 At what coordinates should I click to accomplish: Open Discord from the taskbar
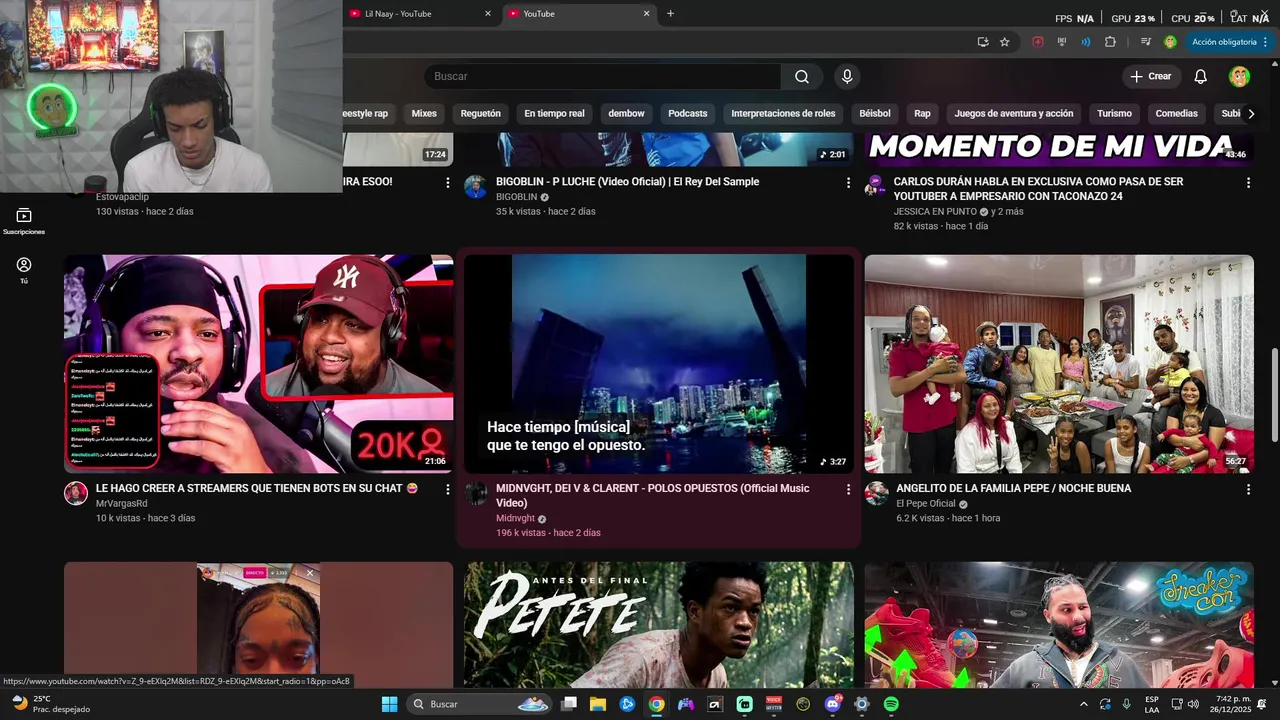click(x=833, y=704)
